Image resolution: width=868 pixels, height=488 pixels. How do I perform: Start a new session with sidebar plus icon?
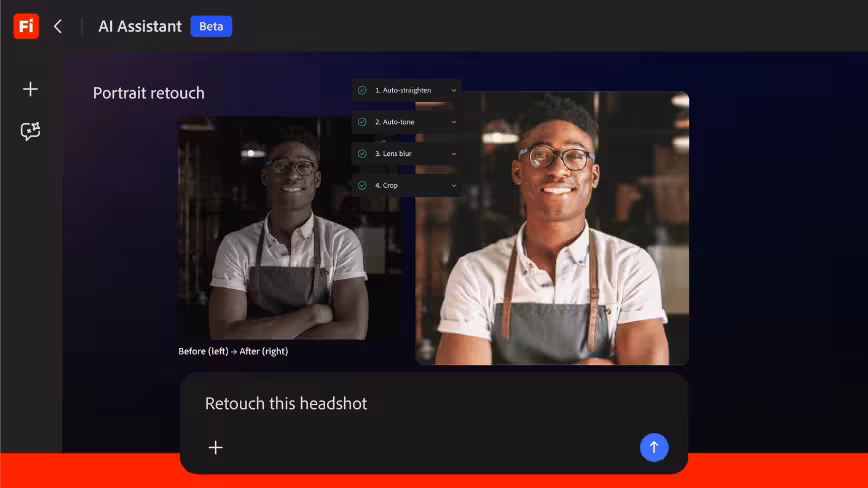click(30, 89)
